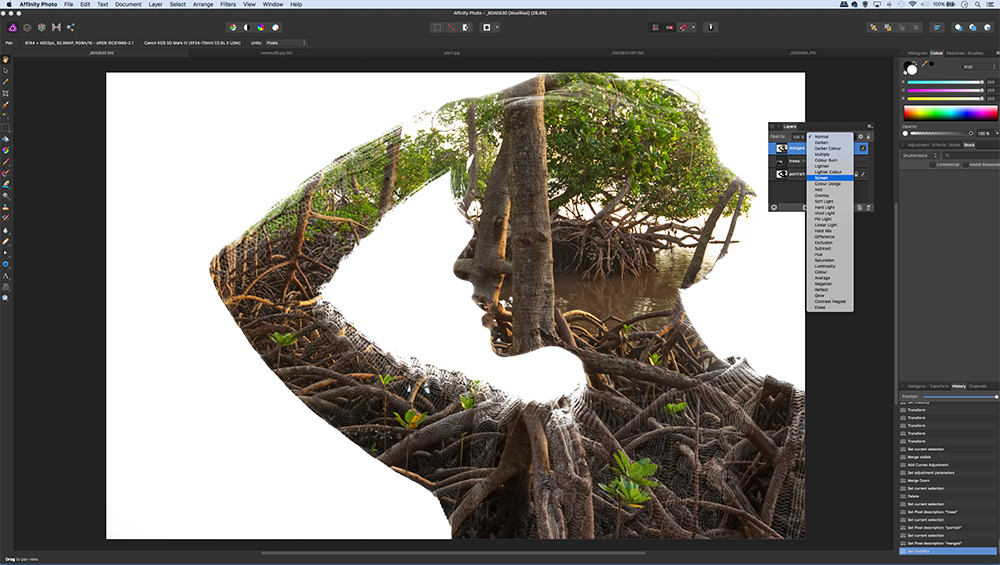Select the Move tool
This screenshot has width=1000, height=565.
click(x=6, y=71)
